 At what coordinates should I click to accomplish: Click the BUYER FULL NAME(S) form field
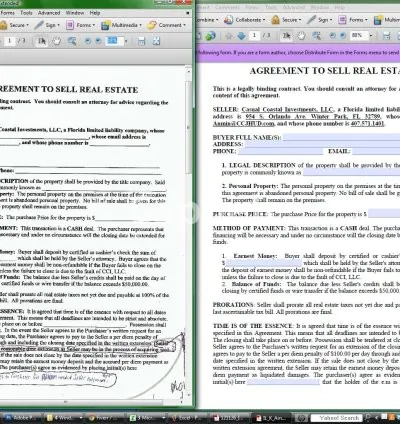tap(341, 137)
